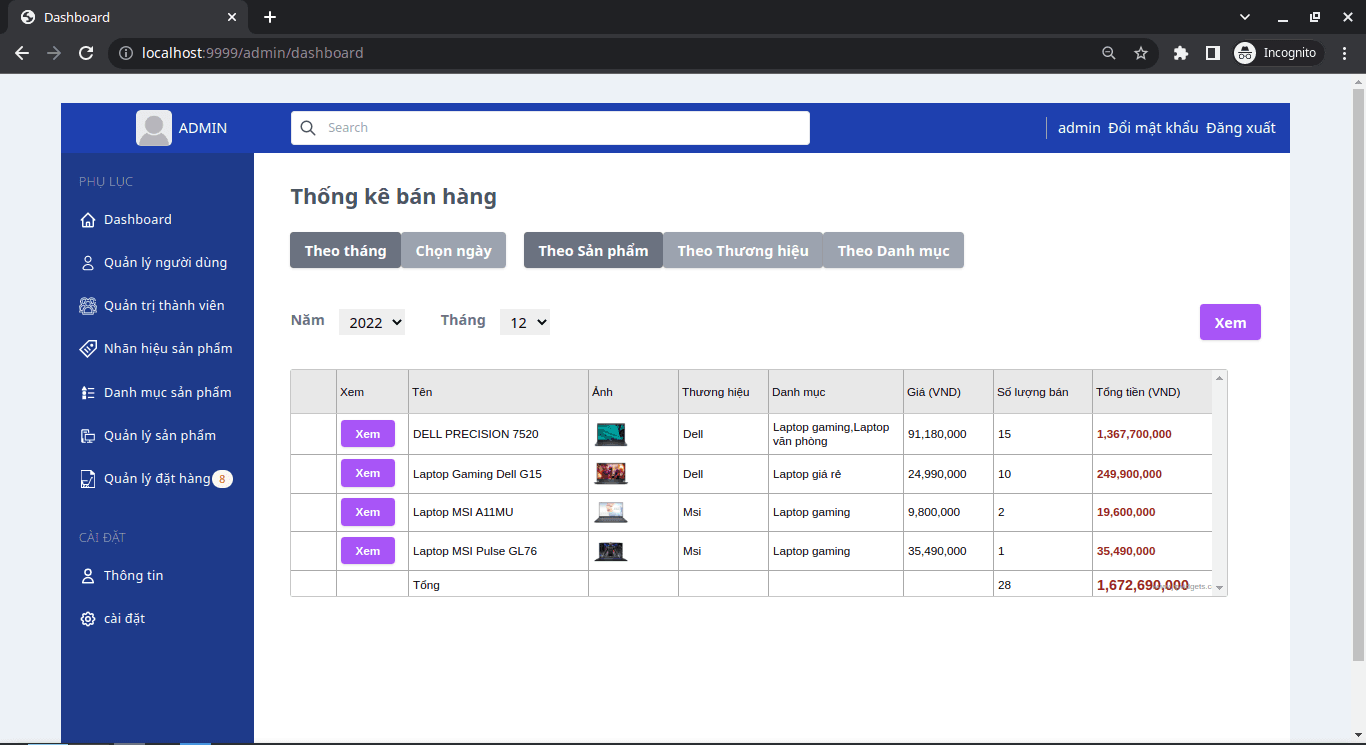
Task: Click table scrollbar up arrow
Action: (x=1219, y=378)
